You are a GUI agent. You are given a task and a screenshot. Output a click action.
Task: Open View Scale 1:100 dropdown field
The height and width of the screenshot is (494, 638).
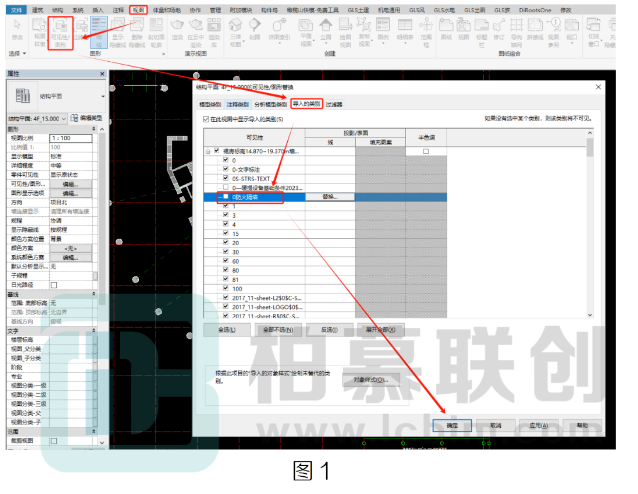71,138
